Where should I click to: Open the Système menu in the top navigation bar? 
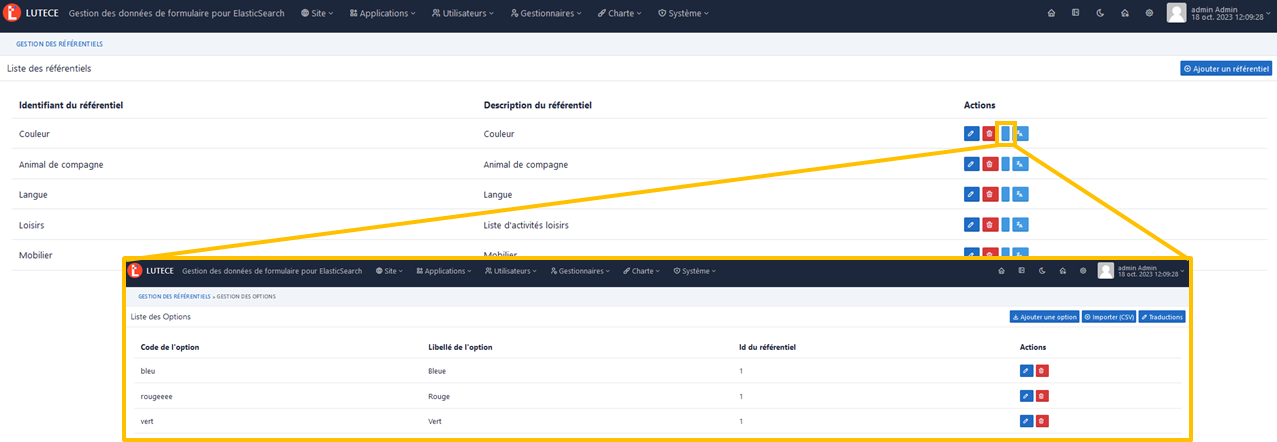(683, 14)
